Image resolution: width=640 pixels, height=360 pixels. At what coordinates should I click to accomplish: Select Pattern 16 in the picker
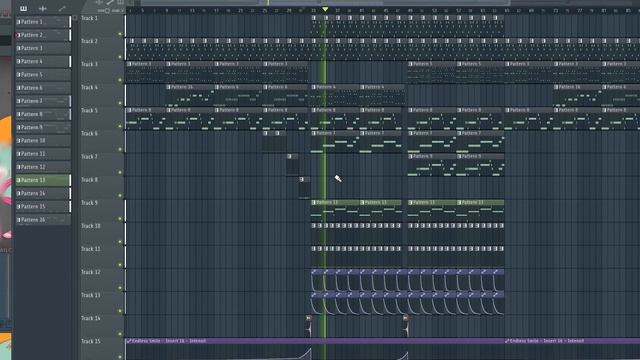pos(43,220)
